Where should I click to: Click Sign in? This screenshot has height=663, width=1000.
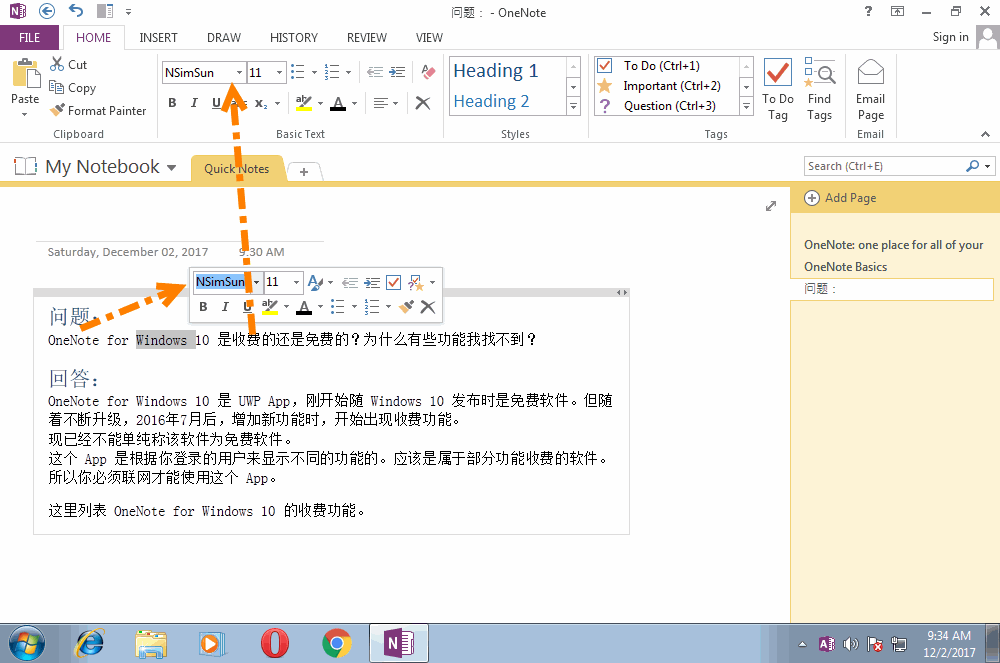[950, 37]
